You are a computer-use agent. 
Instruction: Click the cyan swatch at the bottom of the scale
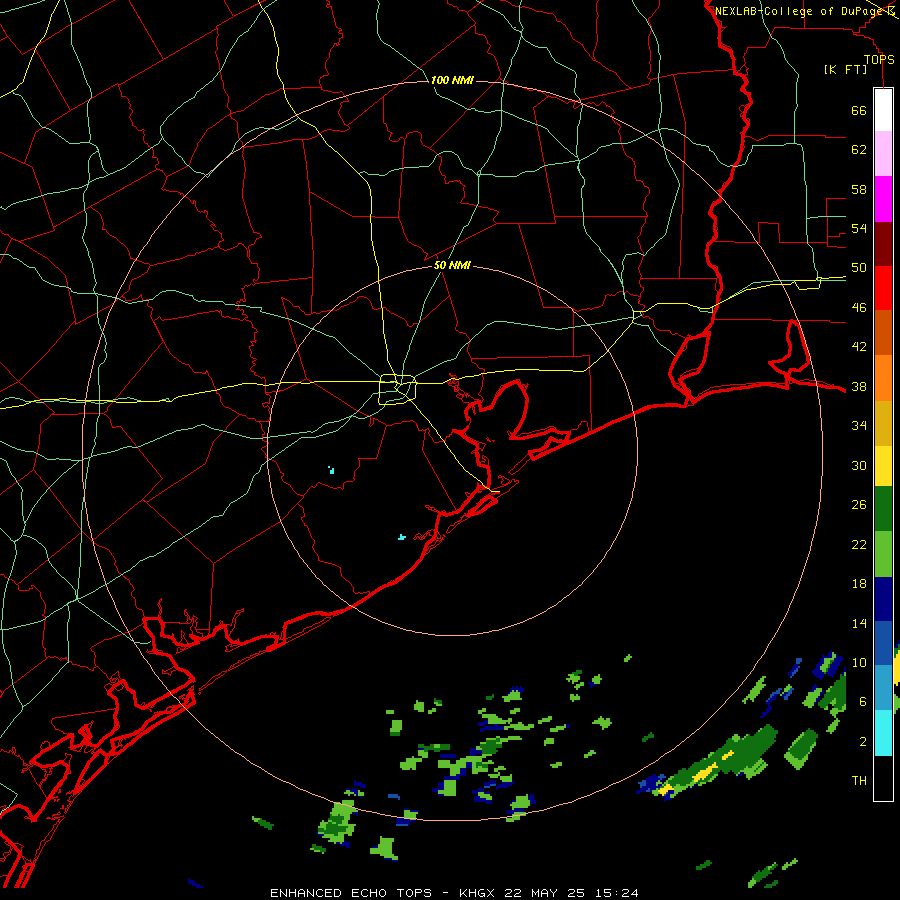tap(883, 733)
